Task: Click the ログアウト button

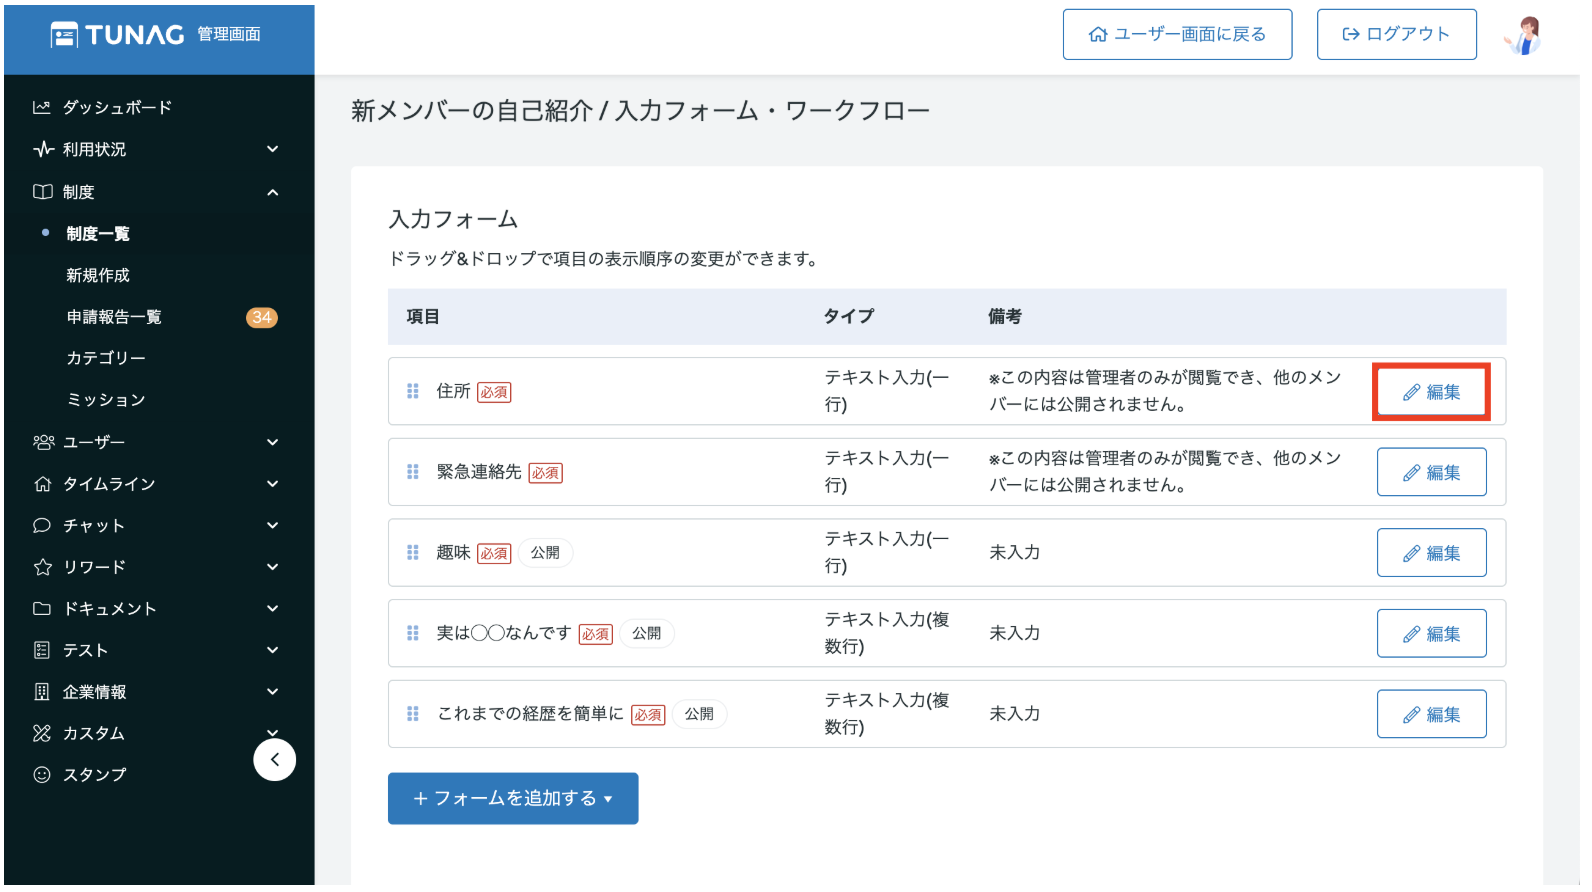Action: [1396, 35]
